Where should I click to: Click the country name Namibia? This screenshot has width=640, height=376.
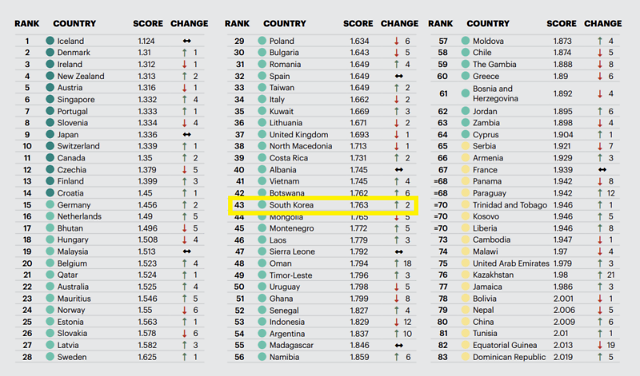(x=284, y=357)
